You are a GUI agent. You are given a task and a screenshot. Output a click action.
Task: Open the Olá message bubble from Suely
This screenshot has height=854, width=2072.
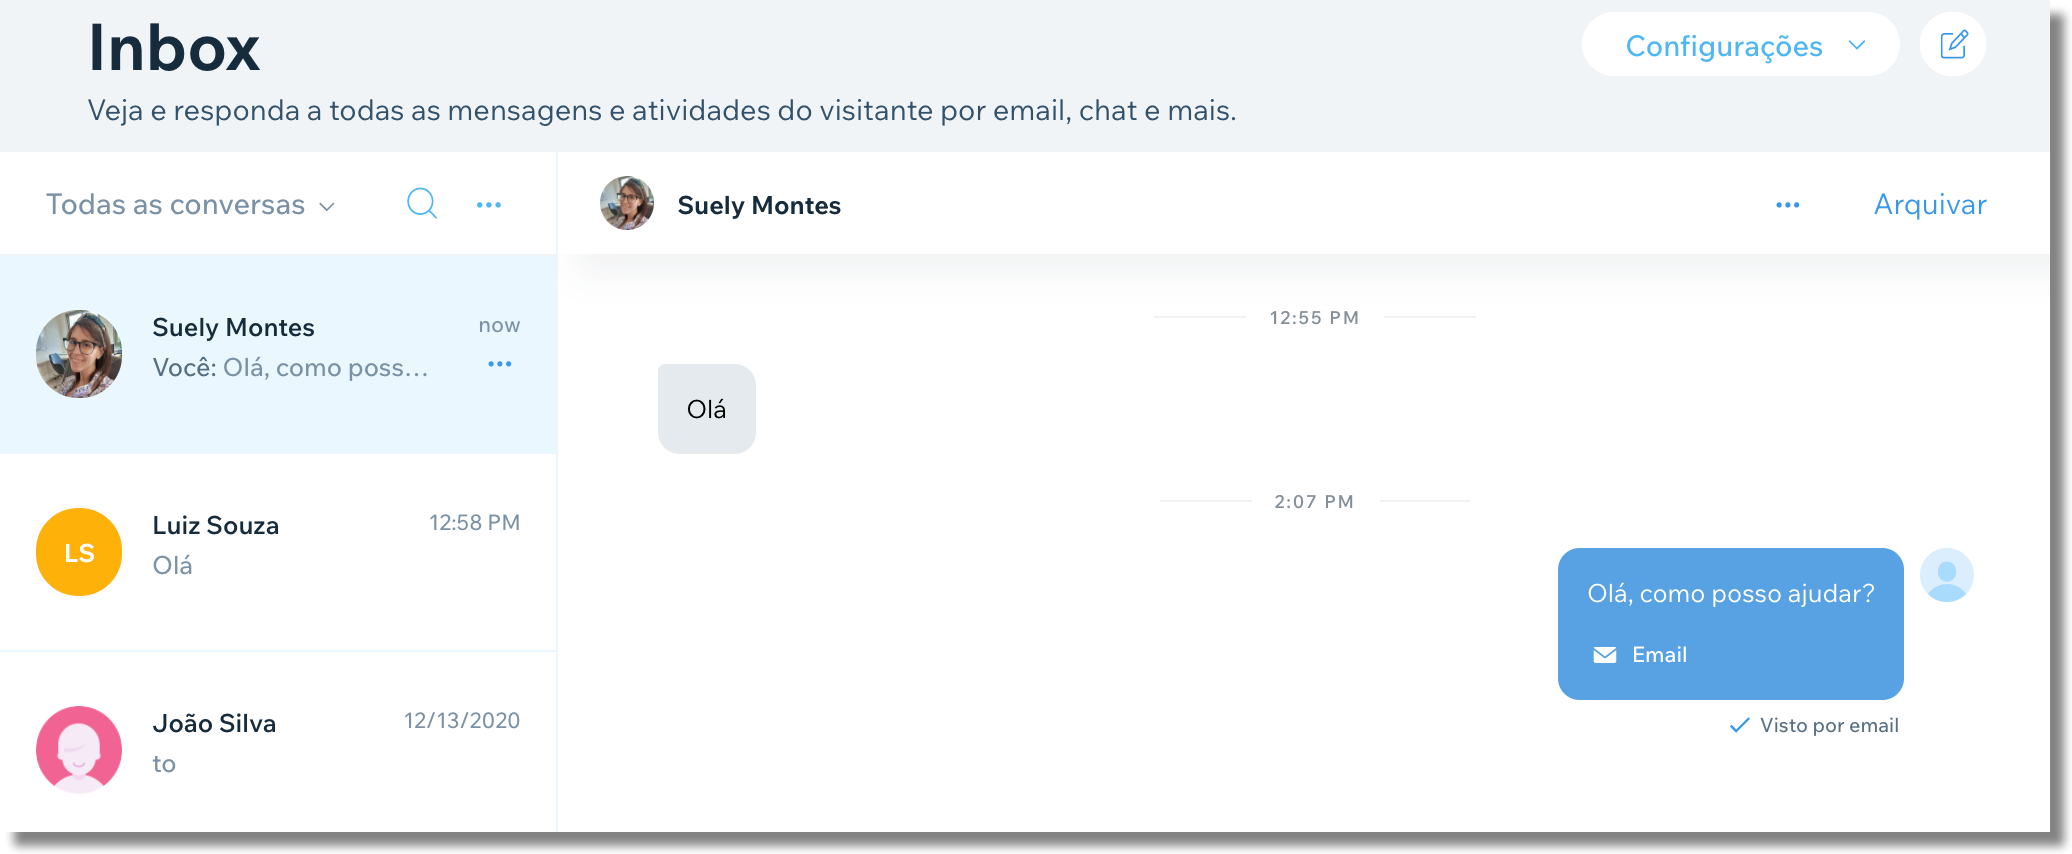tap(706, 408)
